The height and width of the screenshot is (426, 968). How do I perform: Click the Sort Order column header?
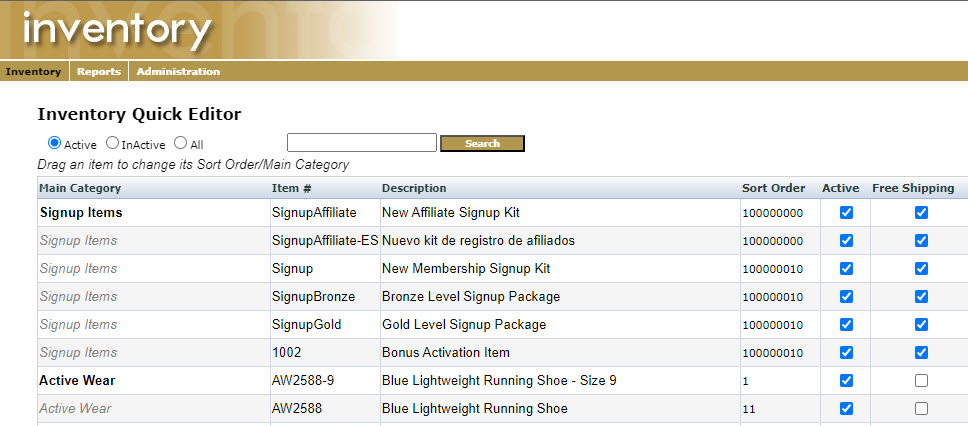point(773,188)
